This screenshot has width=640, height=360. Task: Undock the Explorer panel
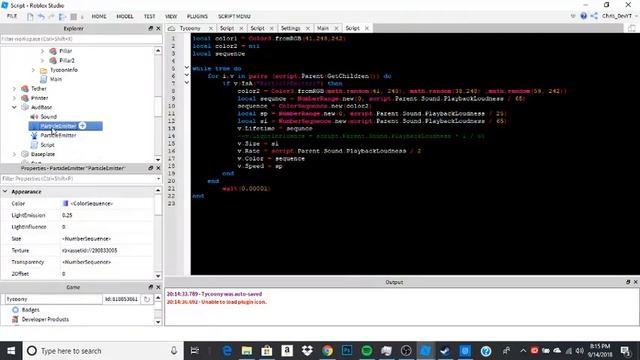click(151, 28)
